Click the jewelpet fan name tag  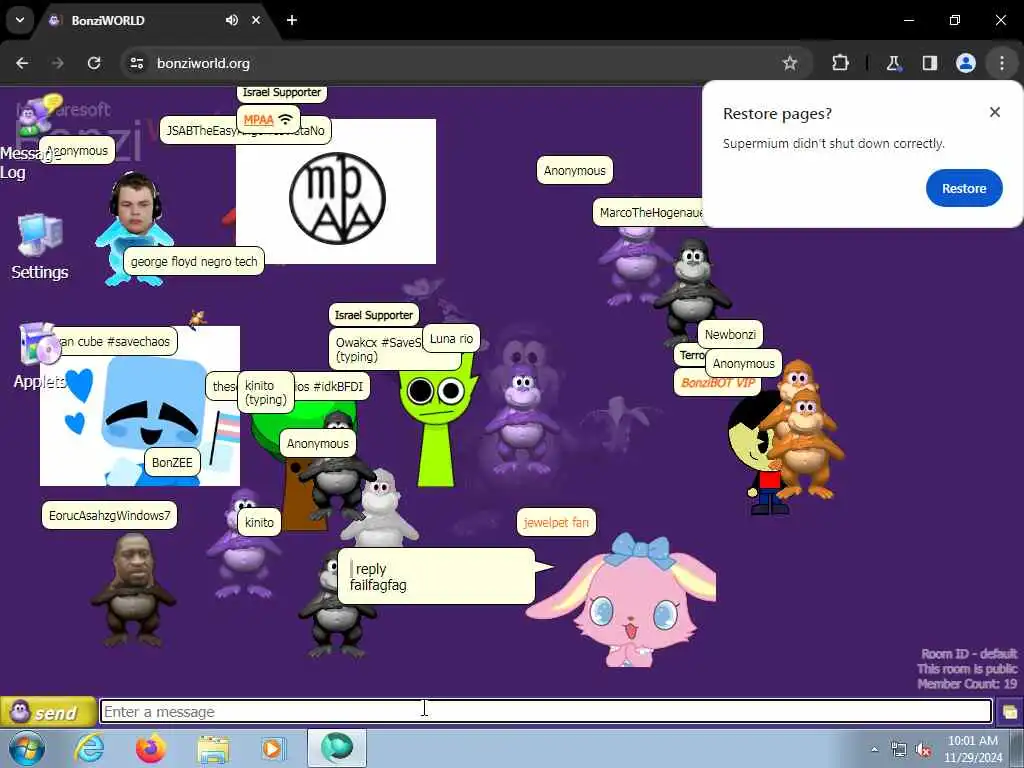pyautogui.click(x=556, y=522)
